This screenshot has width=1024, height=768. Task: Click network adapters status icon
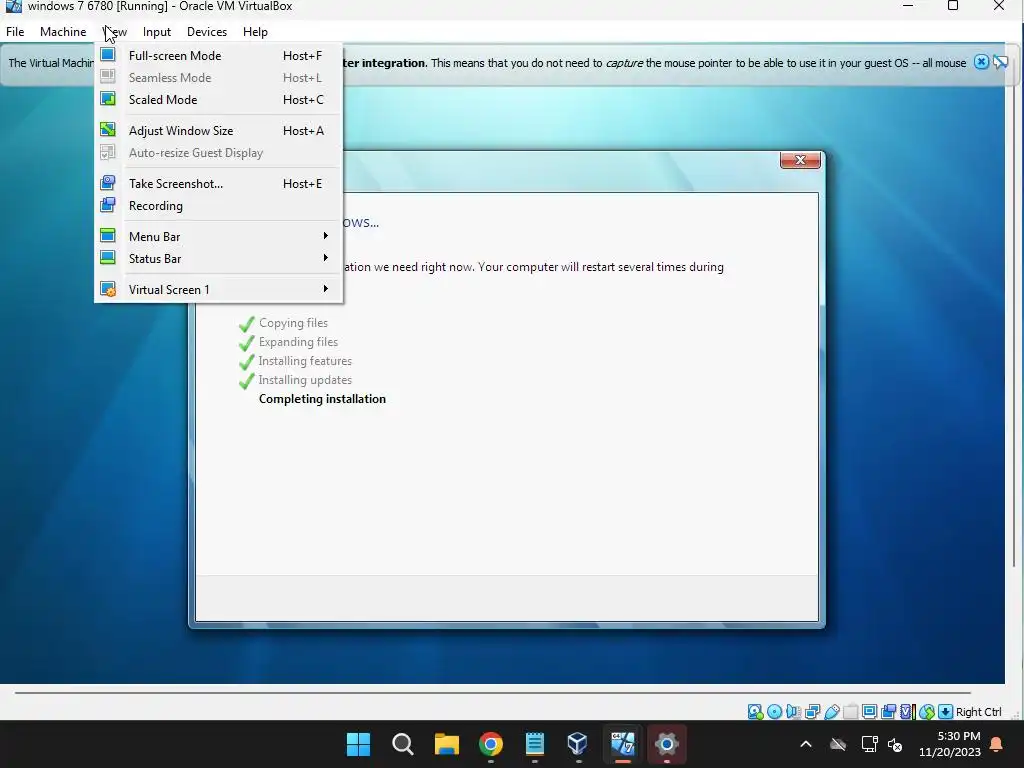[812, 712]
